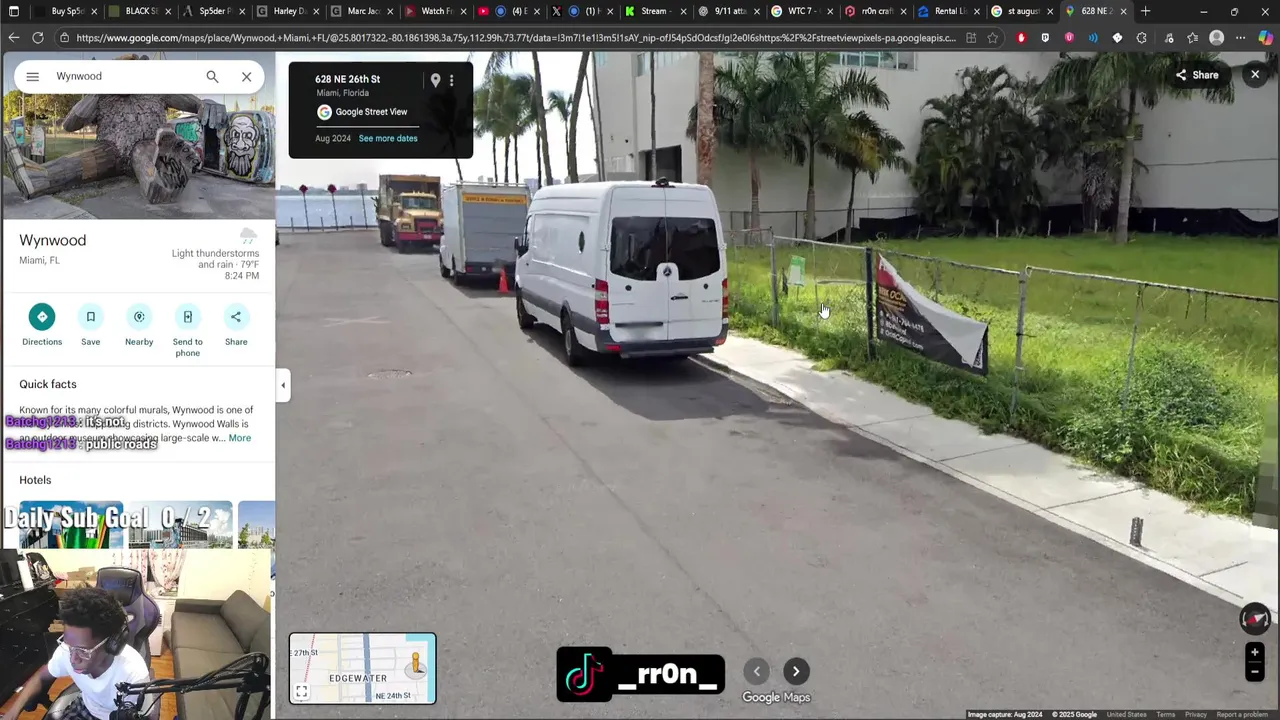Bookmark this page with the star icon
Viewport: 1280px width, 720px height.
pos(993,38)
